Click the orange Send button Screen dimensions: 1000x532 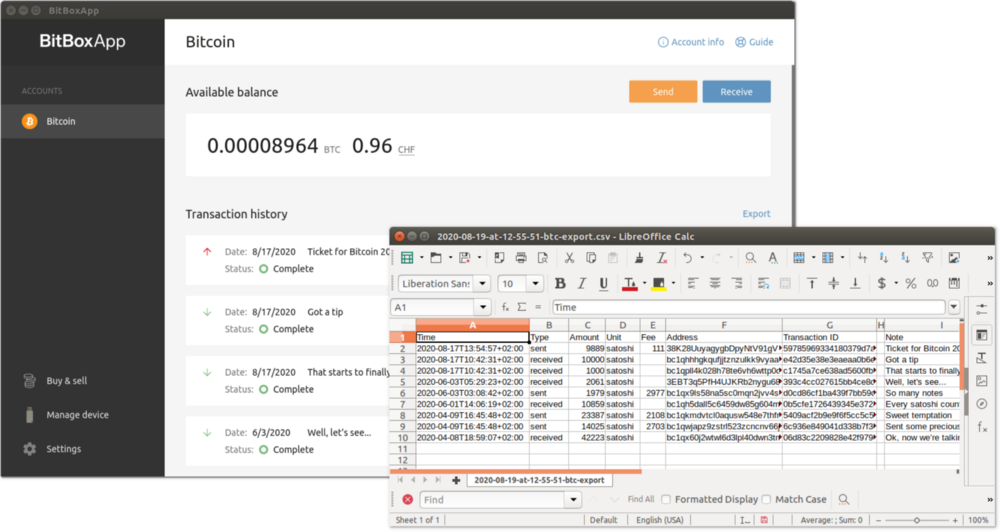point(663,92)
